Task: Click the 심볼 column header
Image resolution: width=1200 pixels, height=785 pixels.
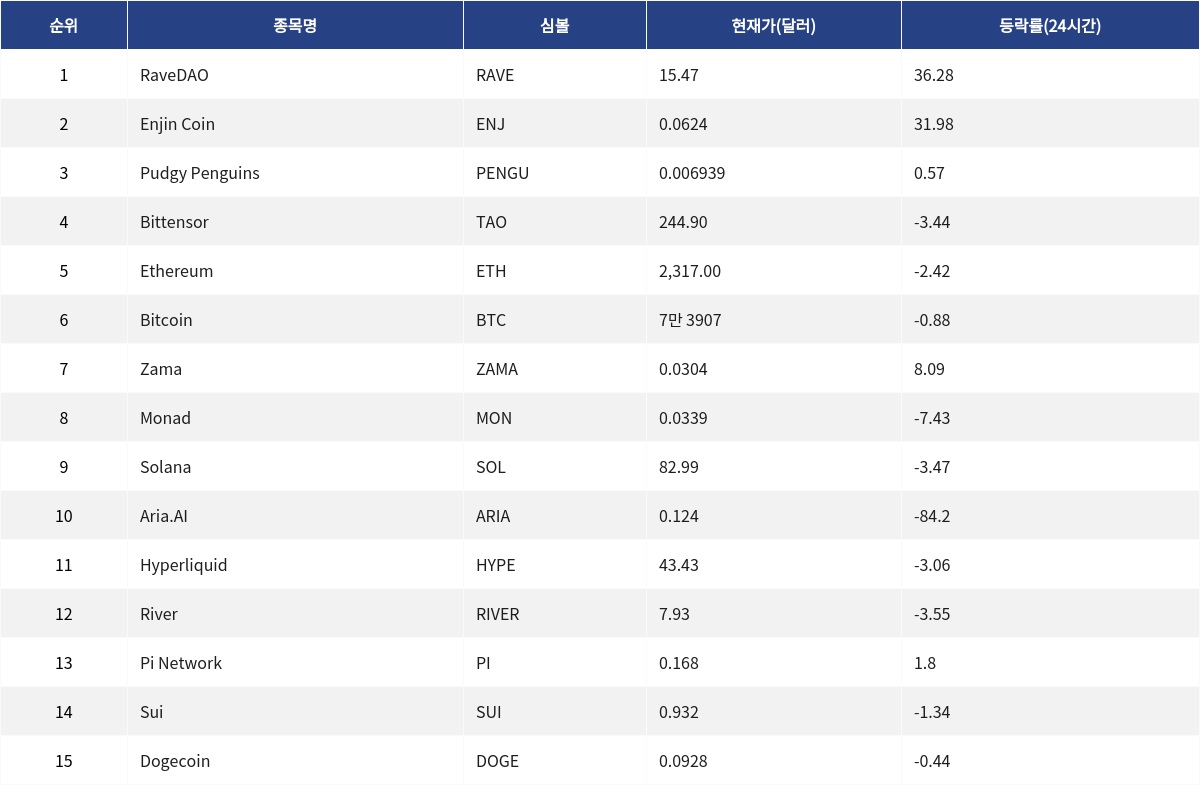Action: (554, 26)
